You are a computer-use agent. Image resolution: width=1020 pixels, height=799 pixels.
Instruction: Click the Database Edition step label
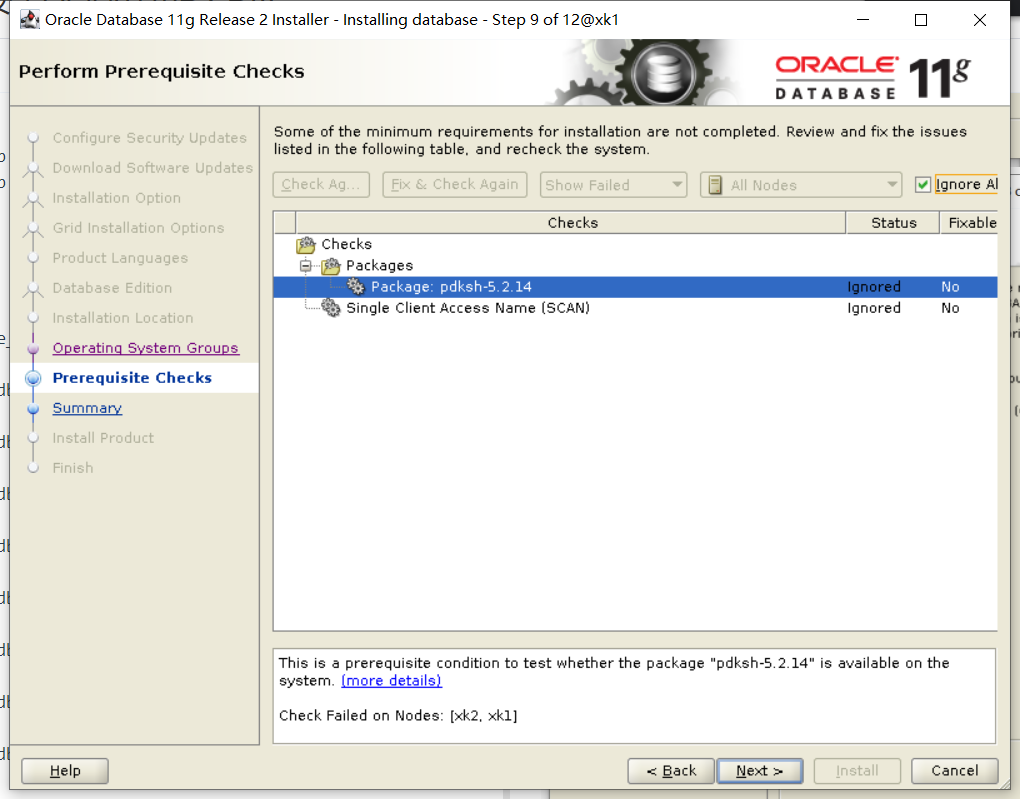click(x=113, y=288)
